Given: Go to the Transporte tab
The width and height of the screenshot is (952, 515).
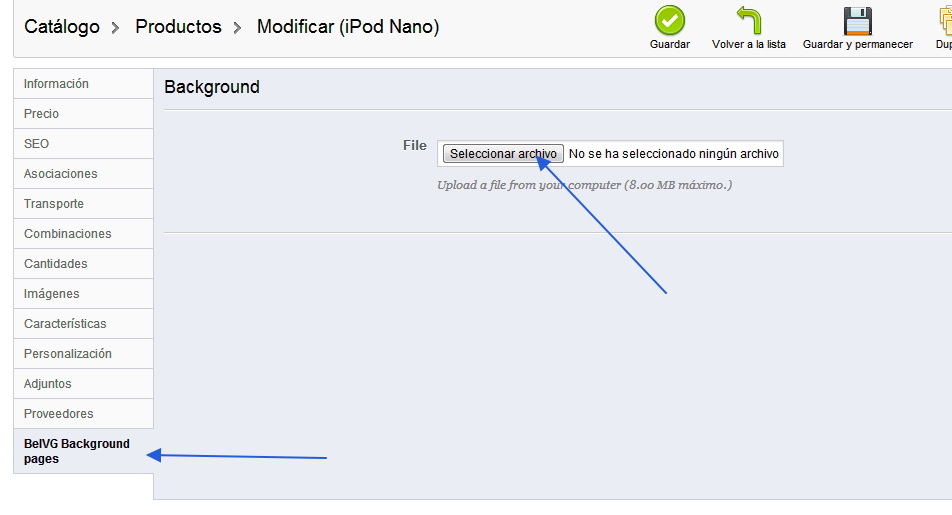Looking at the screenshot, I should (x=54, y=204).
